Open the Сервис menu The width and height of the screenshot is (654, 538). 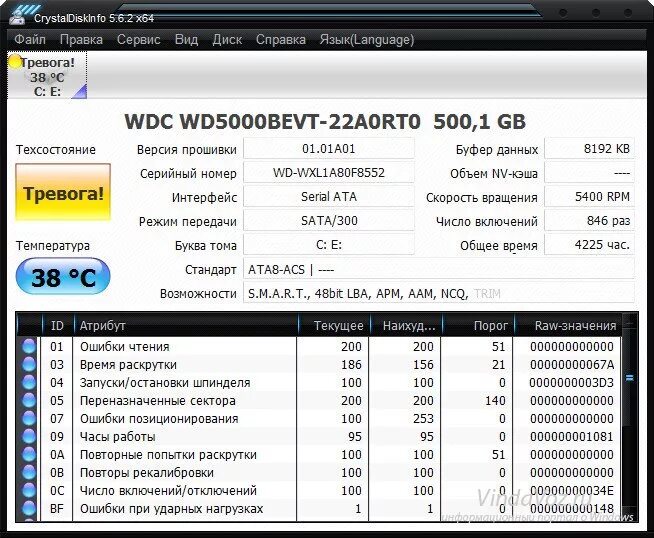click(x=138, y=40)
